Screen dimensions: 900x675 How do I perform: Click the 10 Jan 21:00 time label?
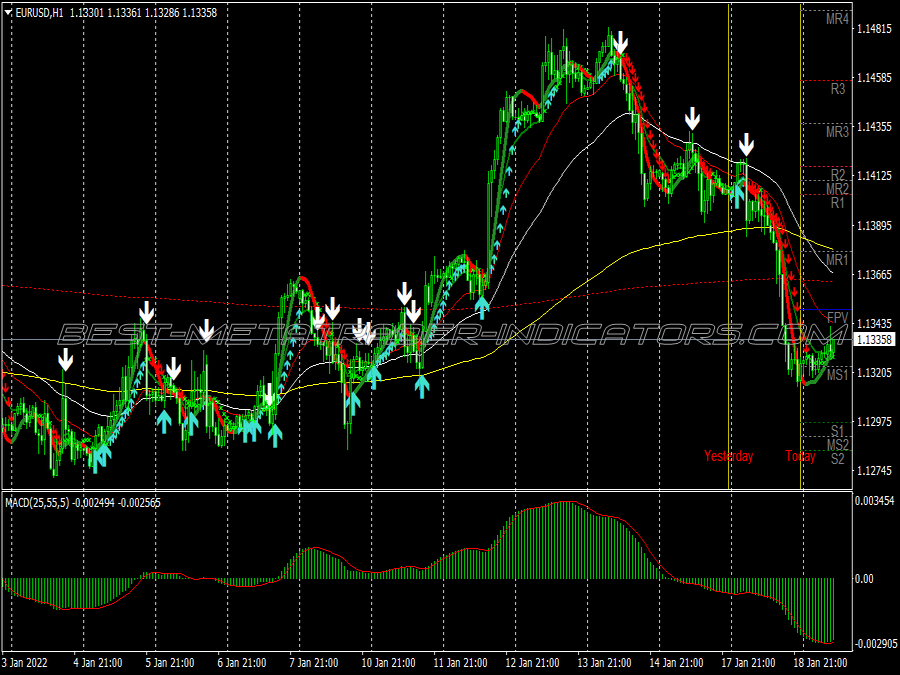(x=388, y=663)
